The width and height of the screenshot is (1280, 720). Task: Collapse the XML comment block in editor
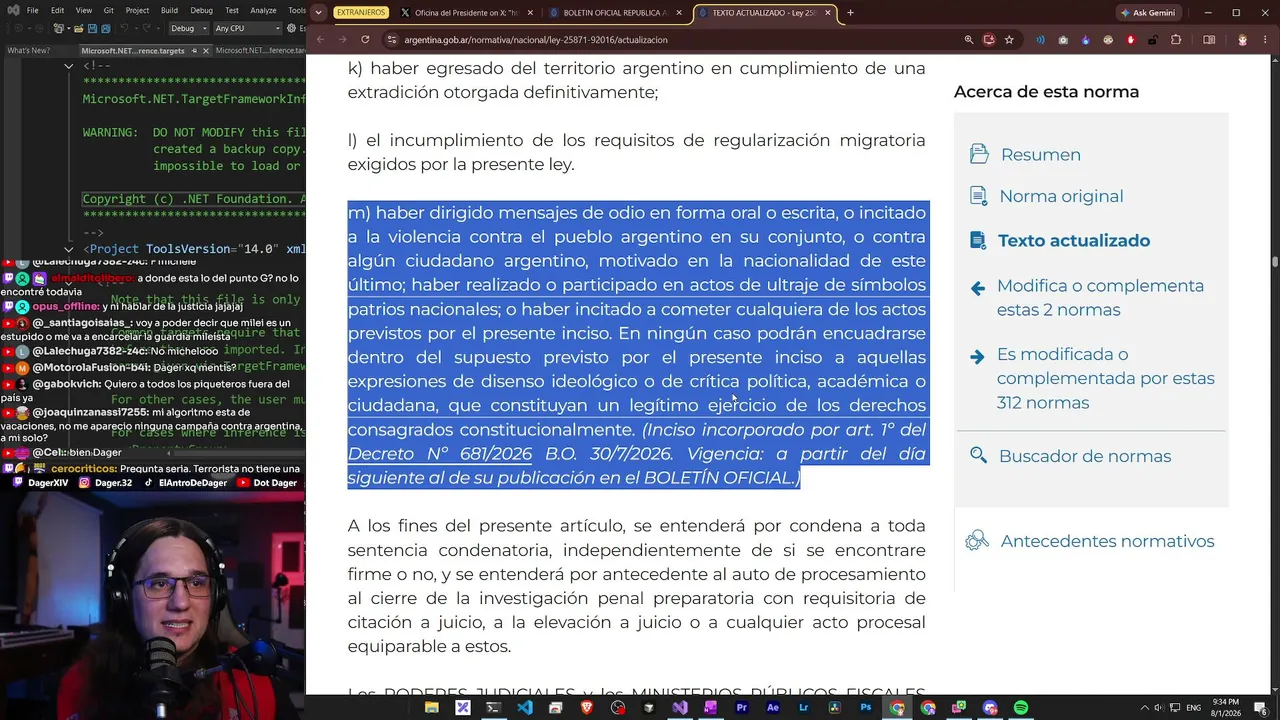[68, 66]
